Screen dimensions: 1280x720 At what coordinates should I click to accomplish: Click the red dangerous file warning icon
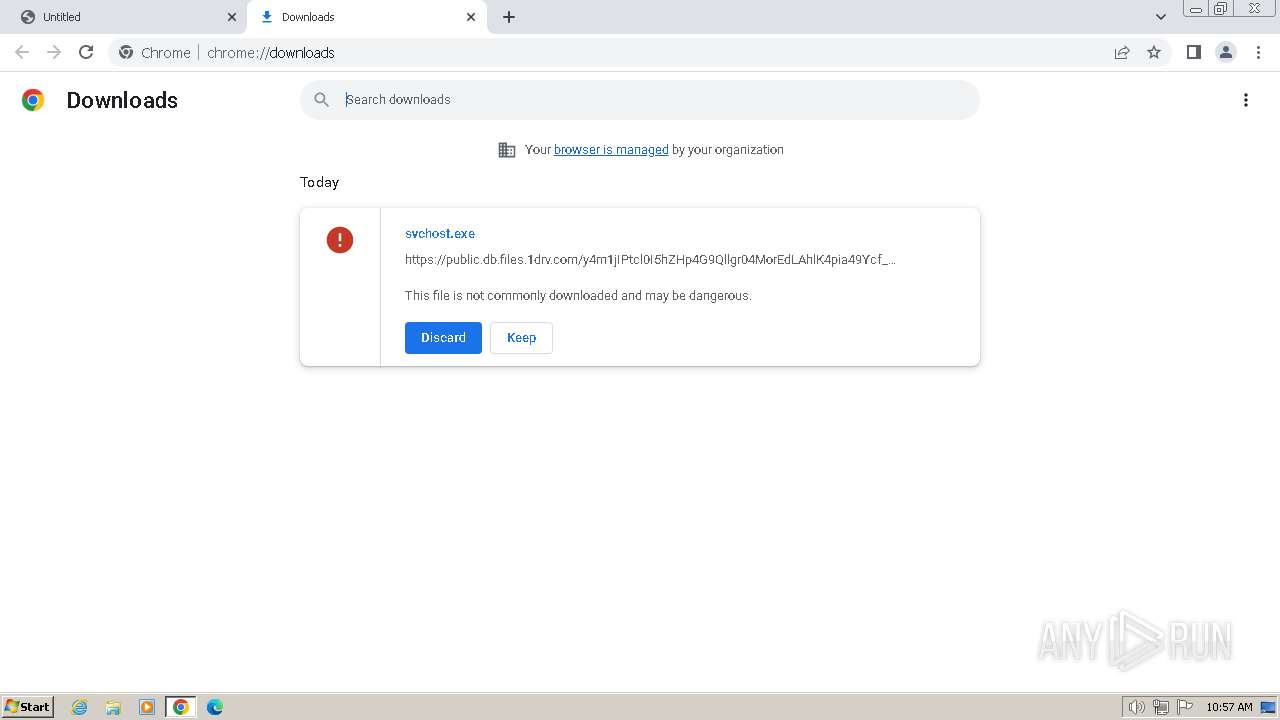point(340,240)
